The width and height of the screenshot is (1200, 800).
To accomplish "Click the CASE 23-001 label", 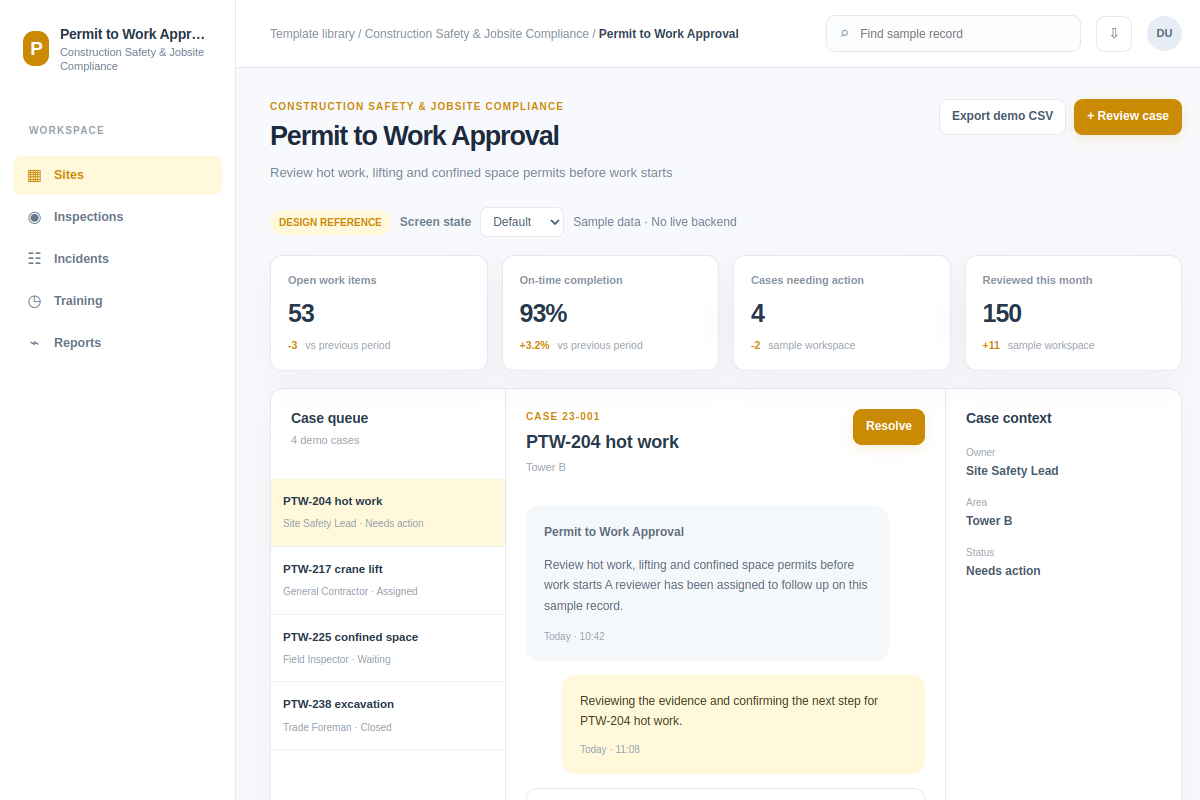I will click(563, 417).
